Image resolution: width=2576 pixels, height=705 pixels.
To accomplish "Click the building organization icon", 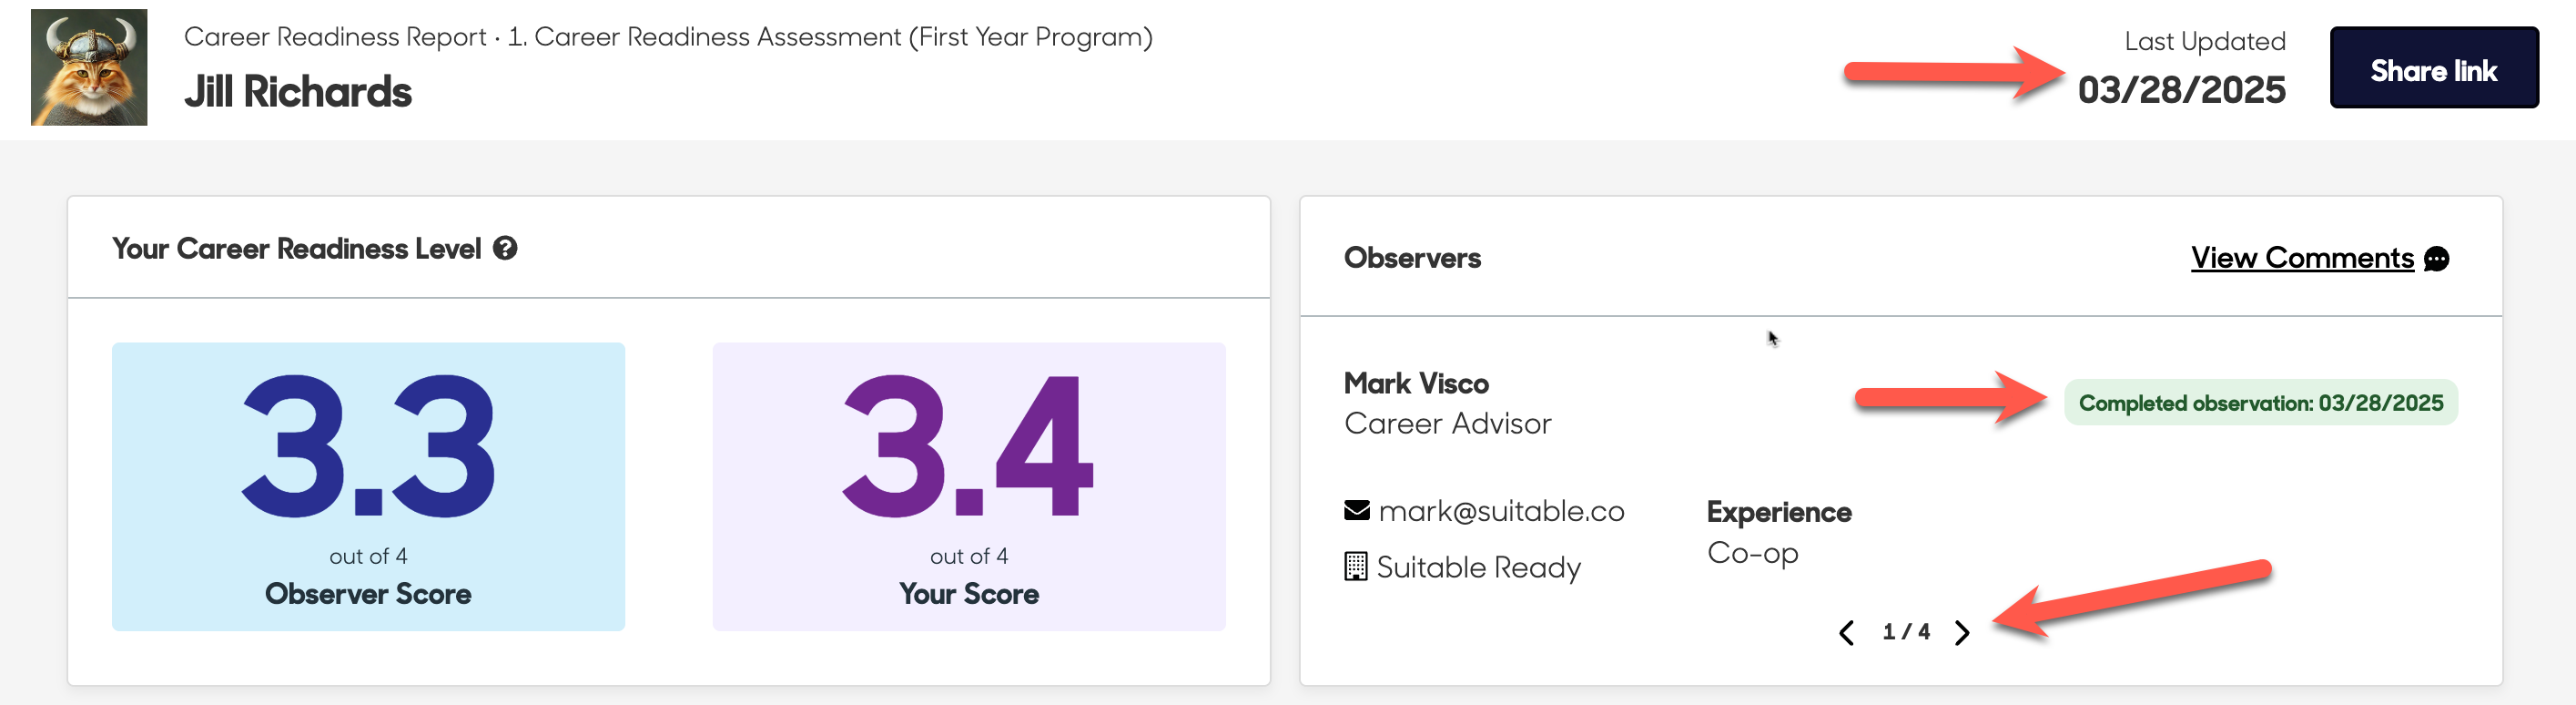I will coord(1355,566).
